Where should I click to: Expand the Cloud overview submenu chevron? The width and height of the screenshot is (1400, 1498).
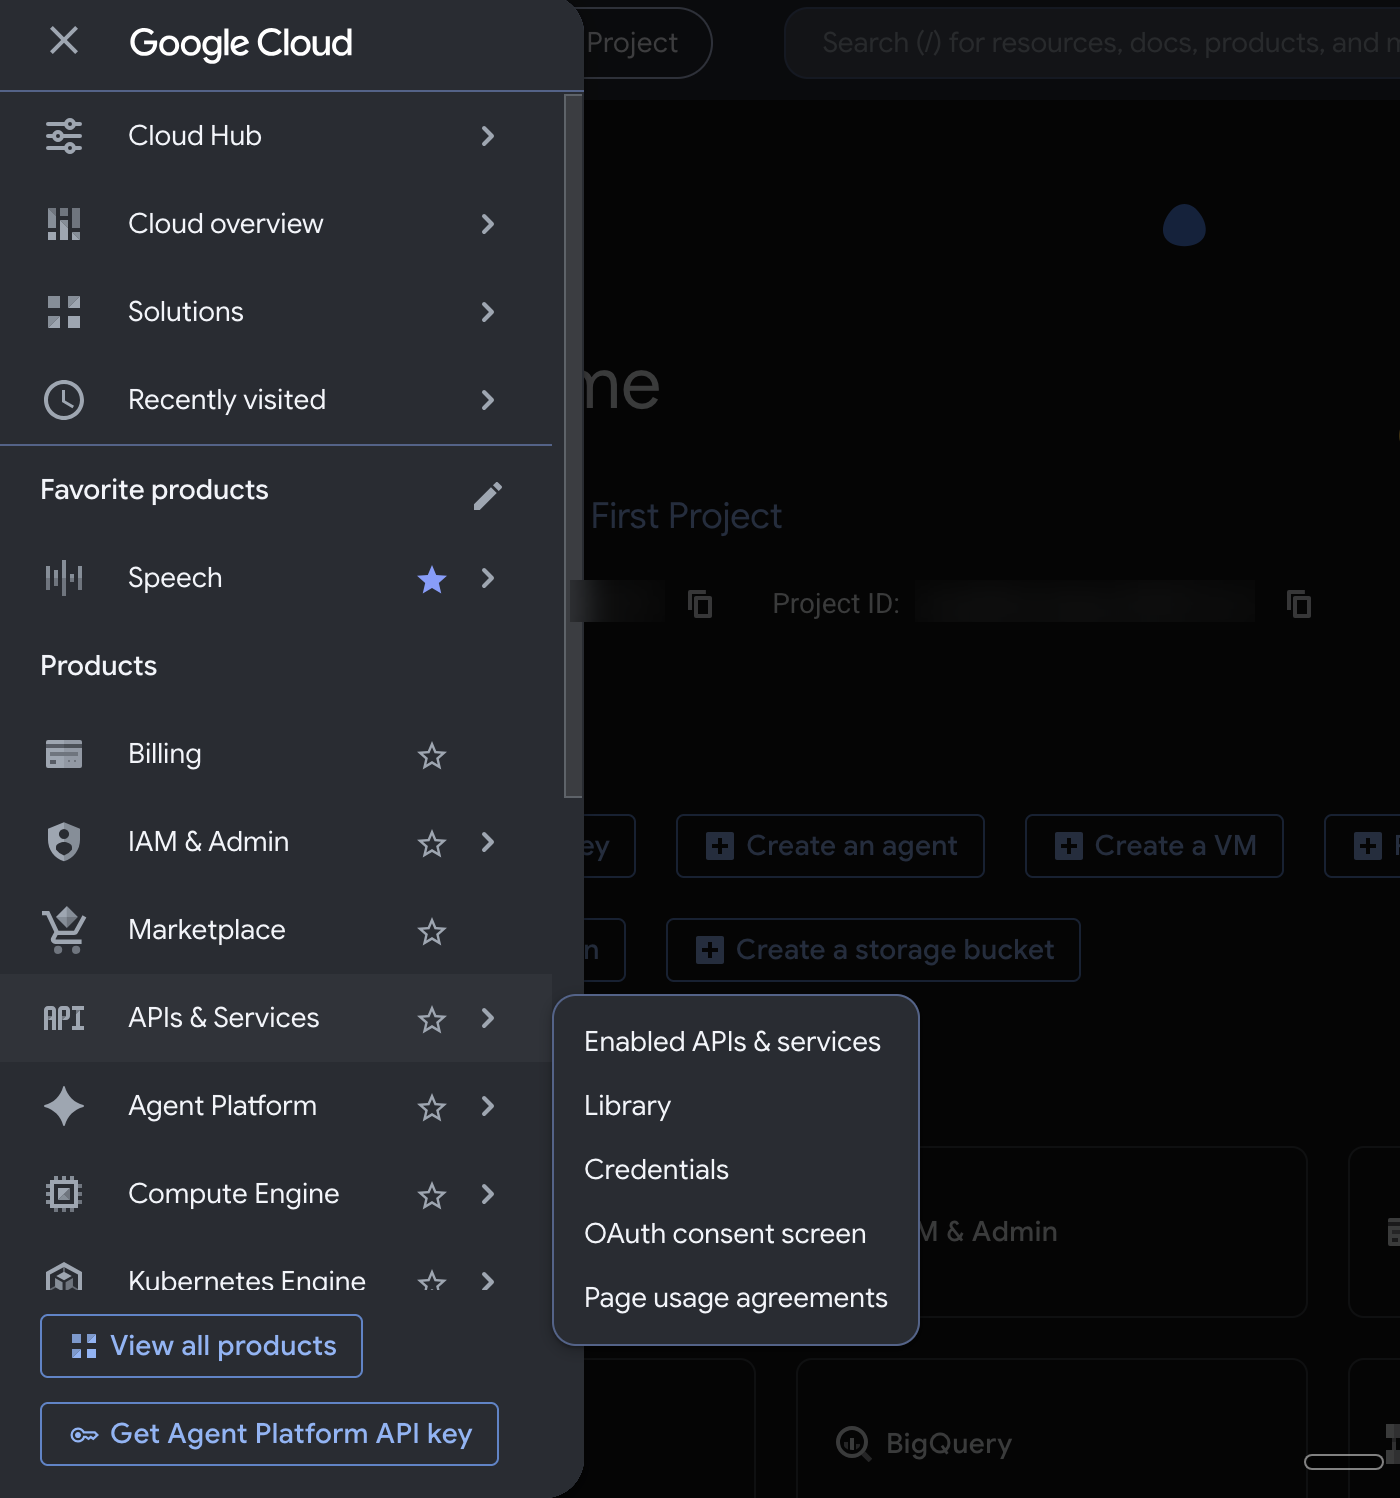pos(488,224)
